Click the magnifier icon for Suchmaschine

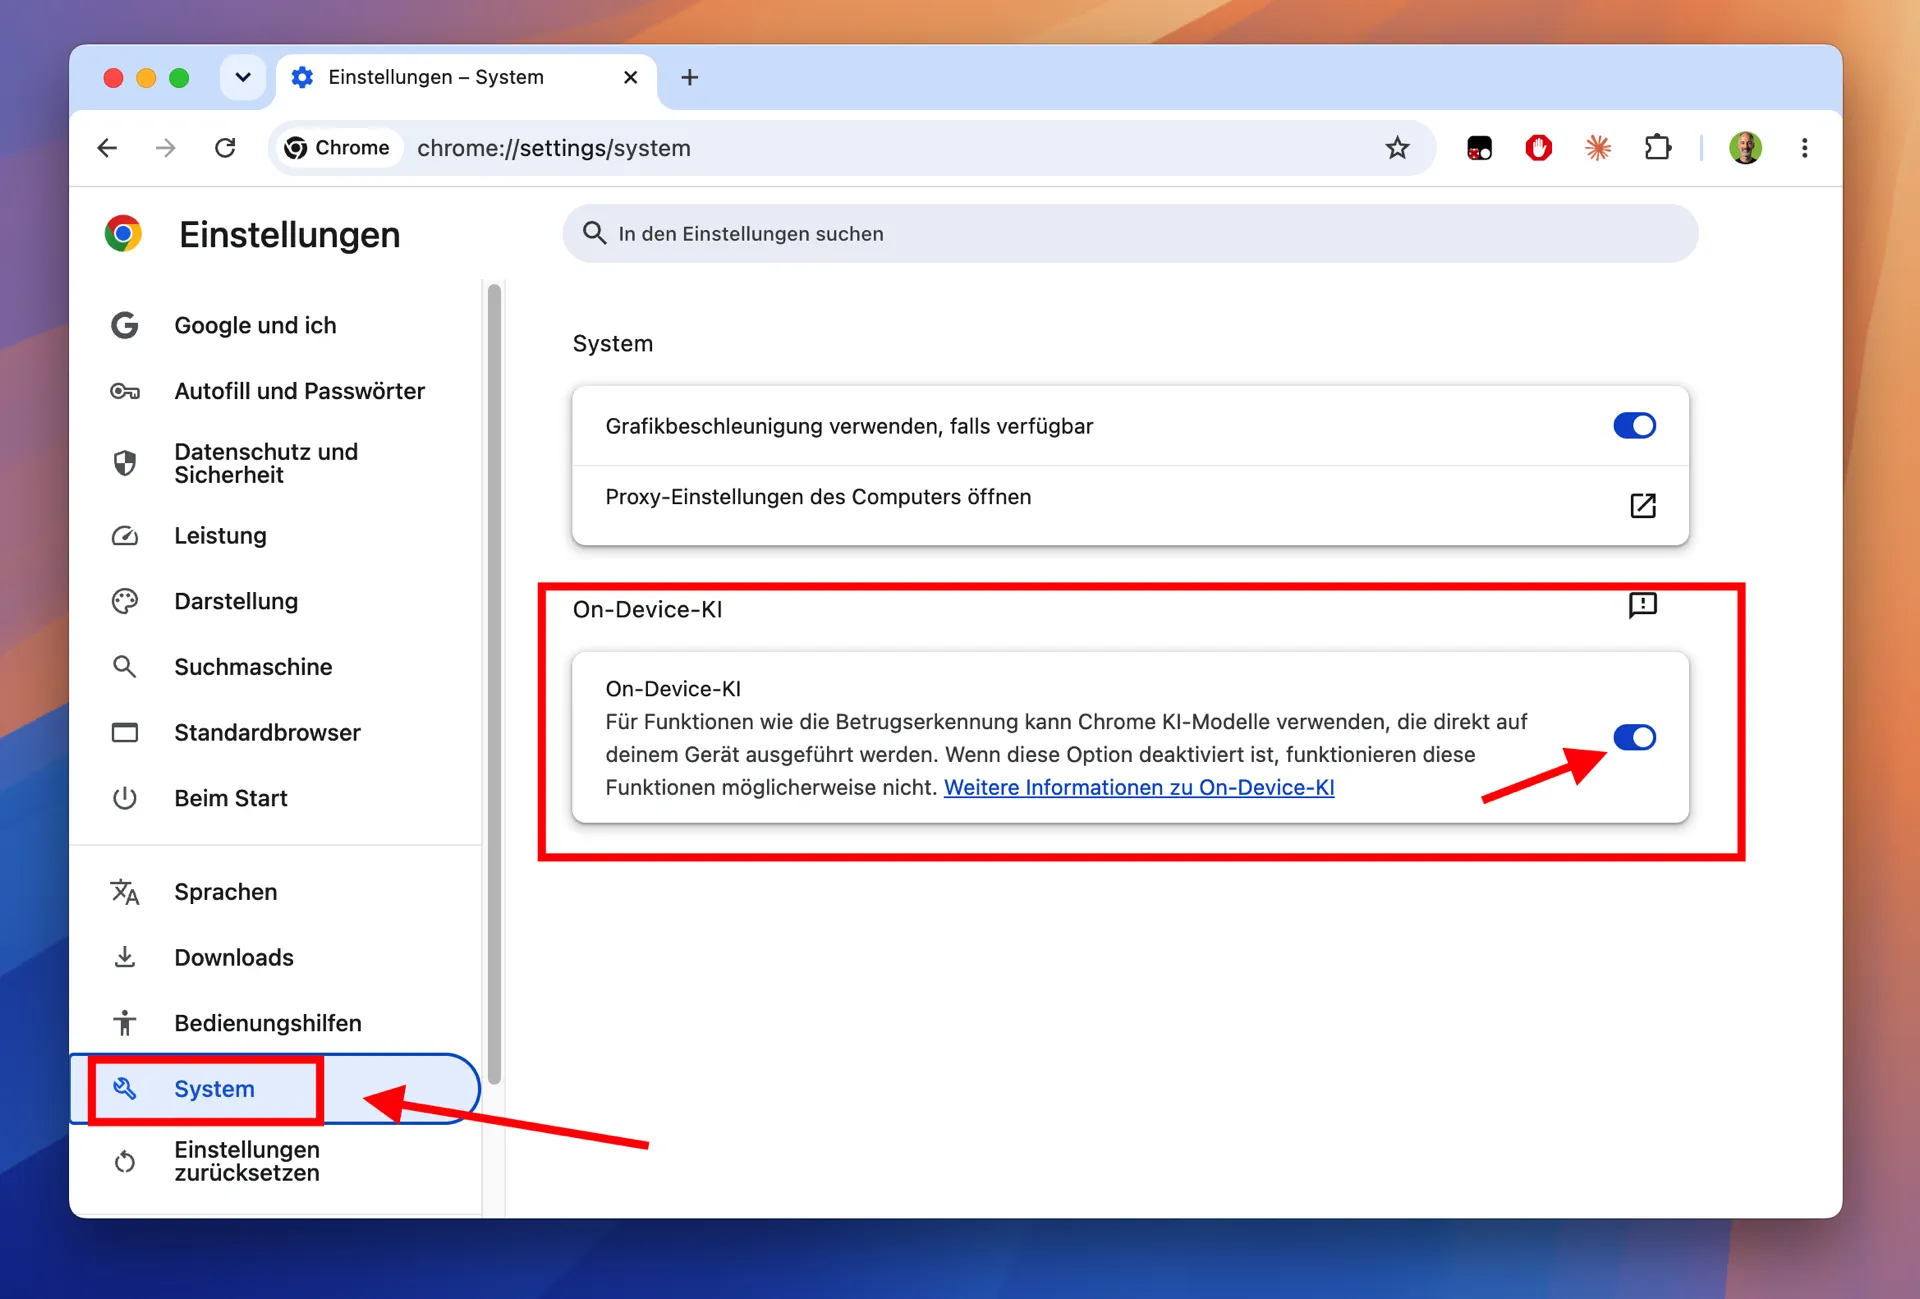click(x=125, y=667)
